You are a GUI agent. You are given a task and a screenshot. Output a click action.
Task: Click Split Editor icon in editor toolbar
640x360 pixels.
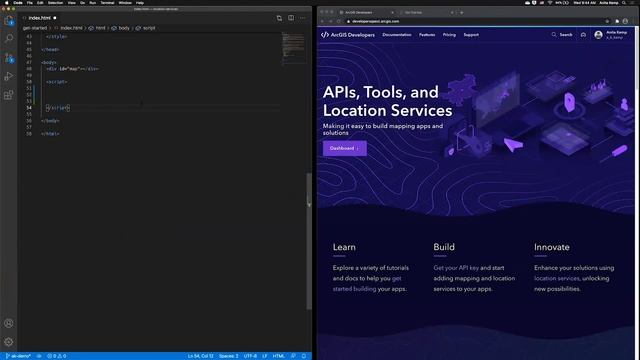291,18
